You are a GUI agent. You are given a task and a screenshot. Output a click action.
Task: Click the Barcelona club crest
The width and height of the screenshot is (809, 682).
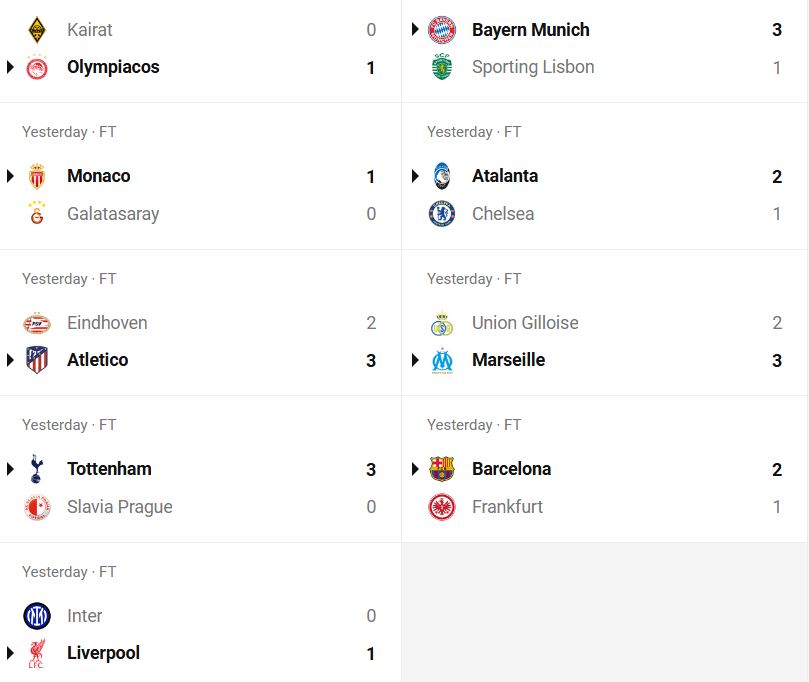click(442, 469)
